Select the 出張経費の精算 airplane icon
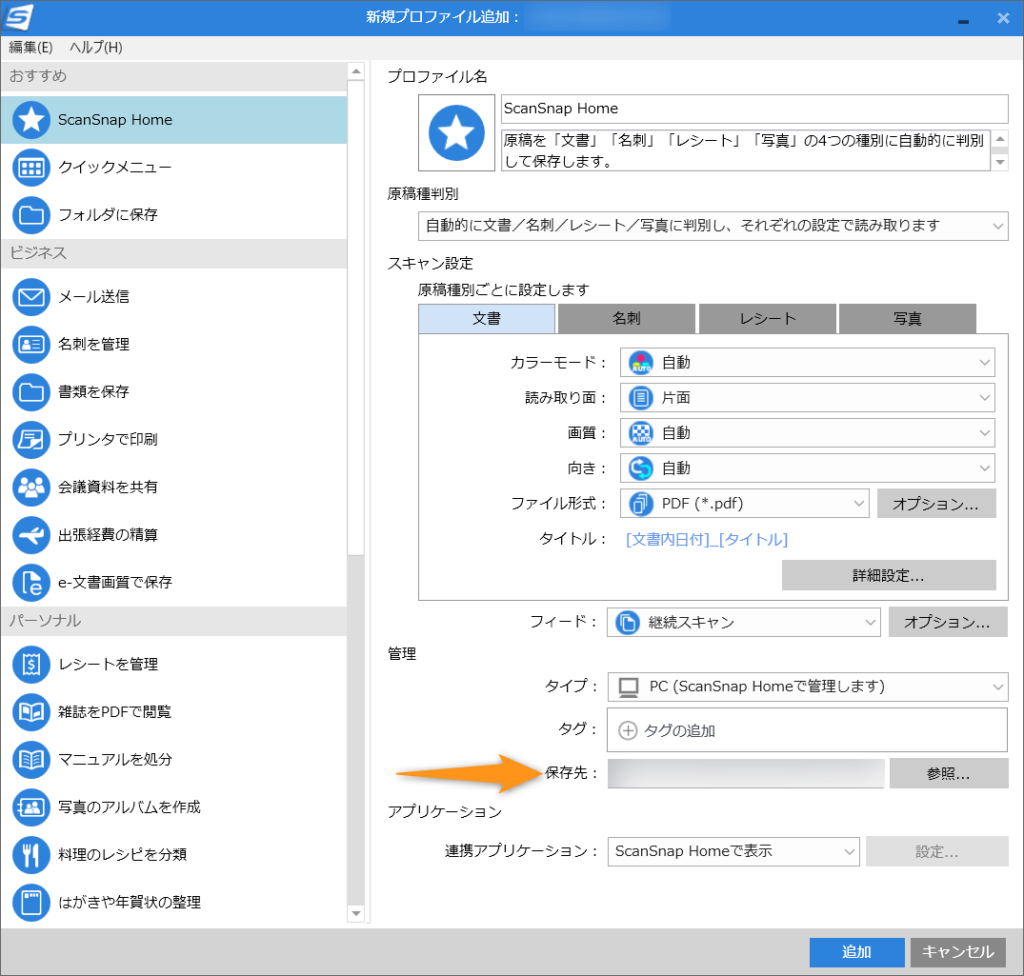The width and height of the screenshot is (1024, 976). point(31,535)
